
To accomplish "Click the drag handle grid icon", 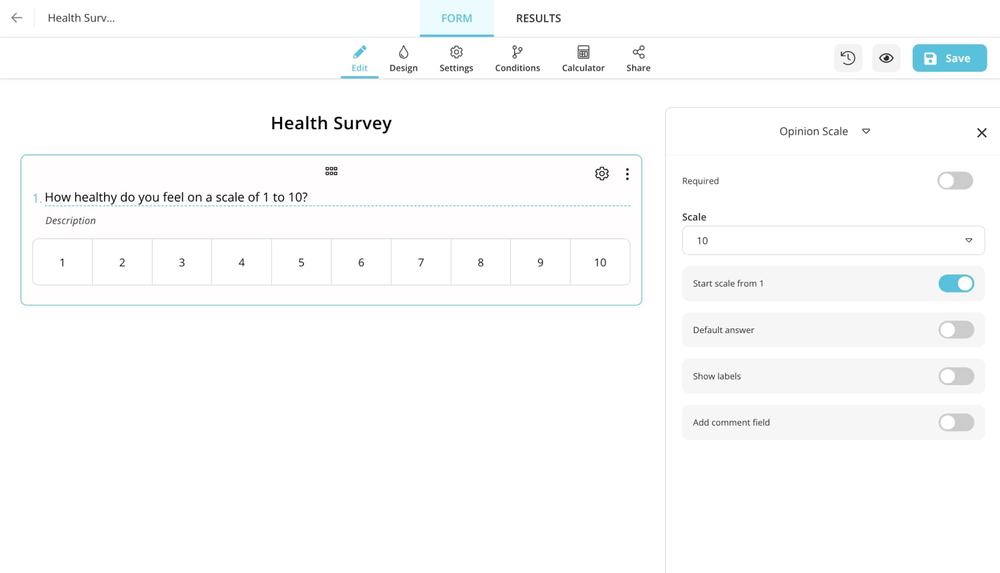I will (331, 171).
